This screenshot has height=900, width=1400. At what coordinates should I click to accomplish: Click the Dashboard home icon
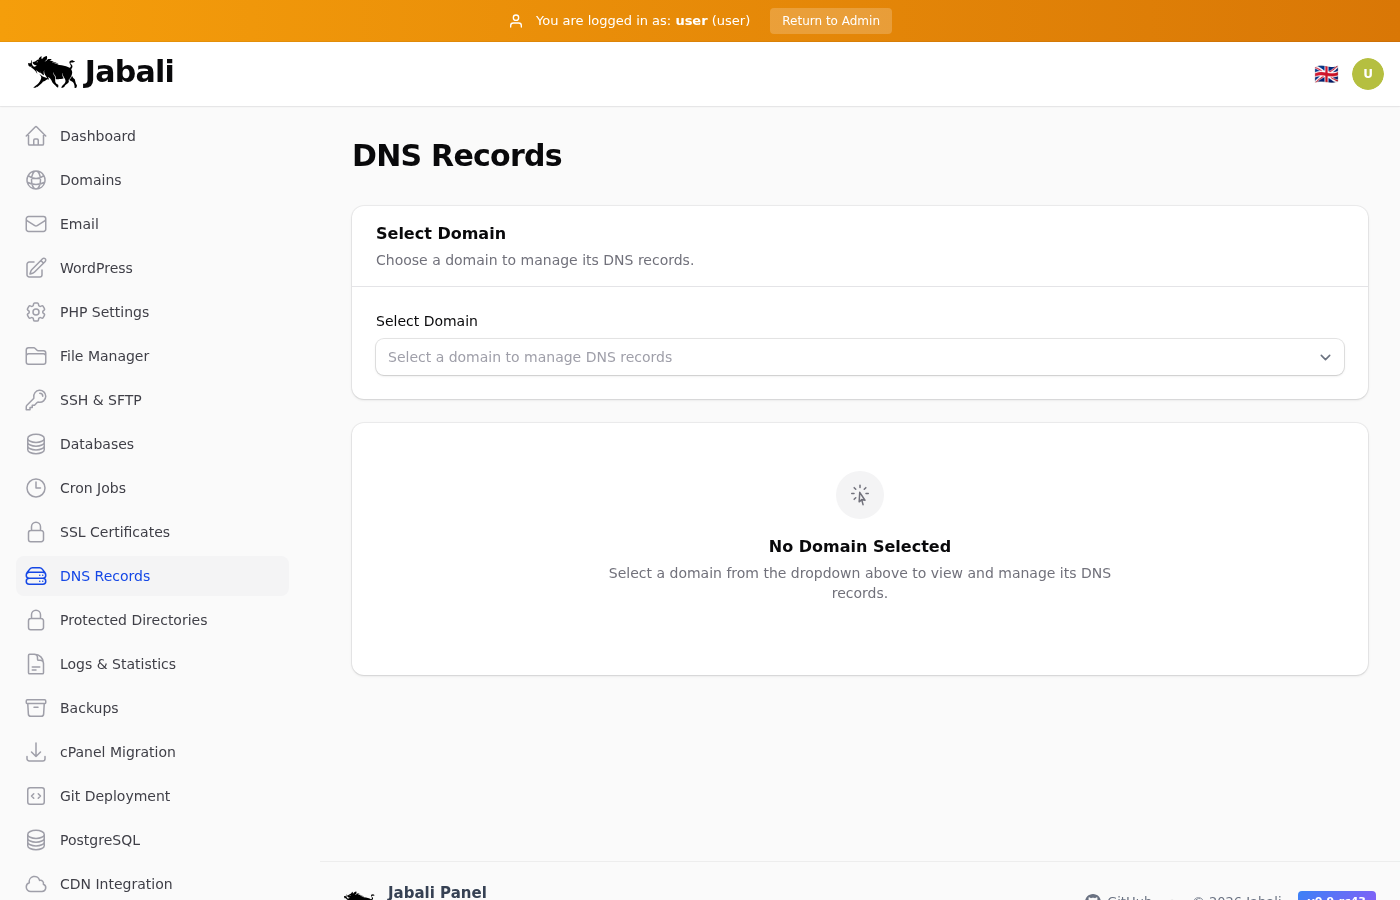[x=36, y=136]
